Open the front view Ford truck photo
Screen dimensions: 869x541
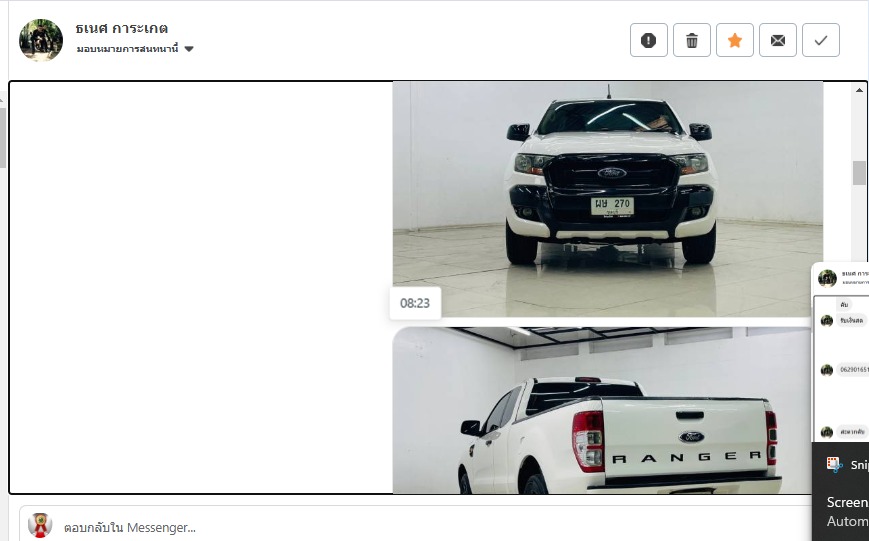607,200
